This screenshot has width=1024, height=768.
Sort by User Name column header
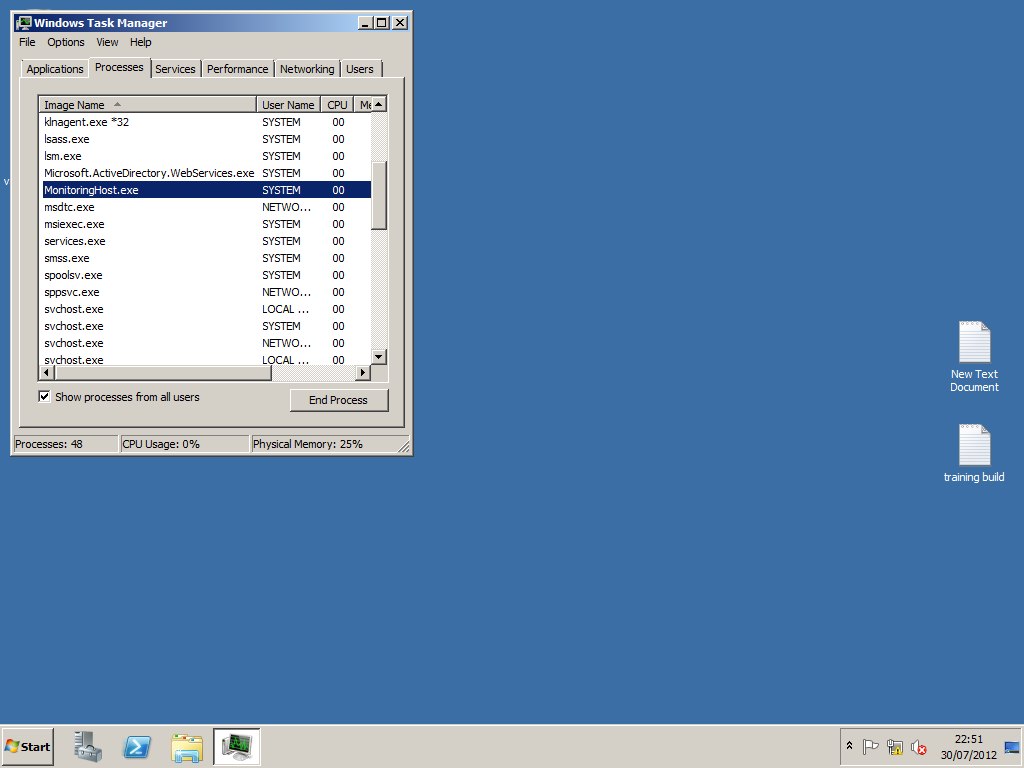click(x=288, y=104)
